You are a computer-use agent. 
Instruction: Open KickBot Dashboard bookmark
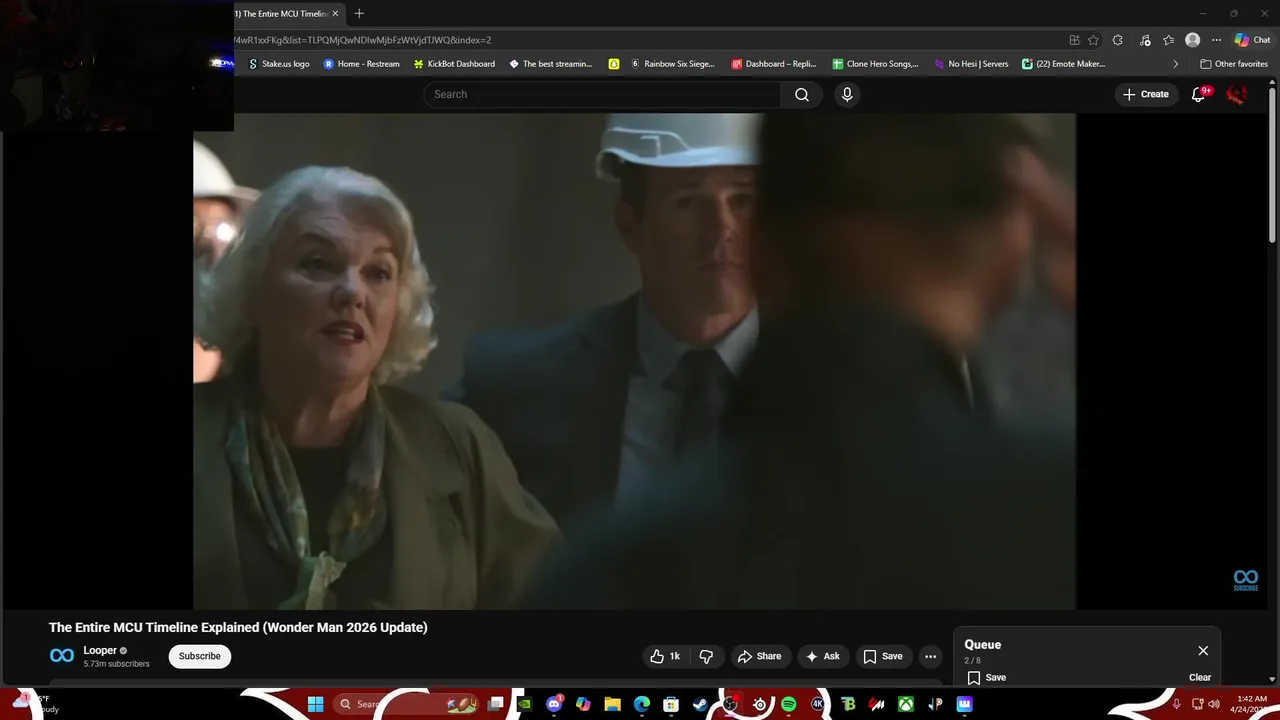[x=454, y=64]
